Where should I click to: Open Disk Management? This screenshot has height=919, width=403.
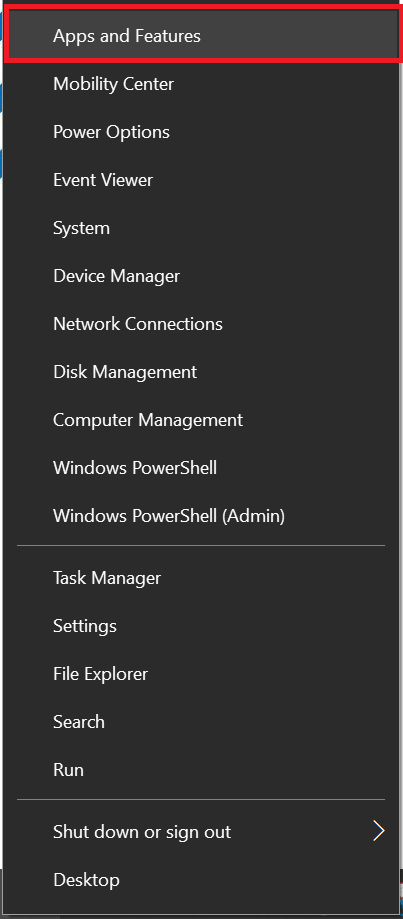[x=203, y=372]
